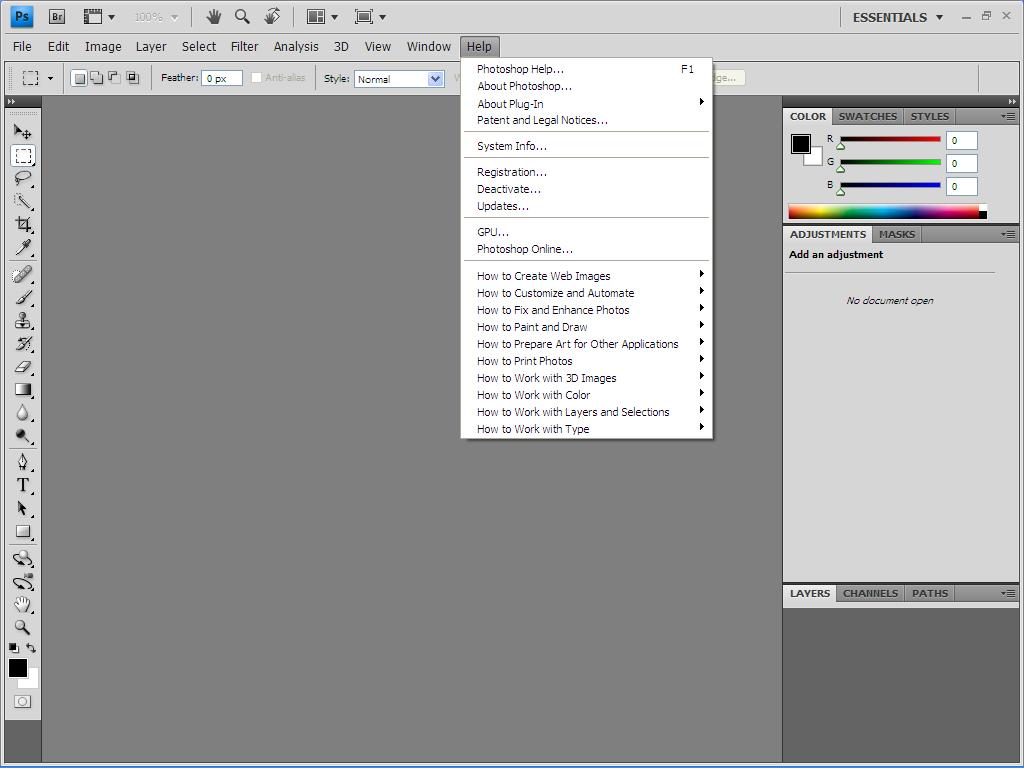
Task: Click the Zoom tool in application bar
Action: coord(242,16)
